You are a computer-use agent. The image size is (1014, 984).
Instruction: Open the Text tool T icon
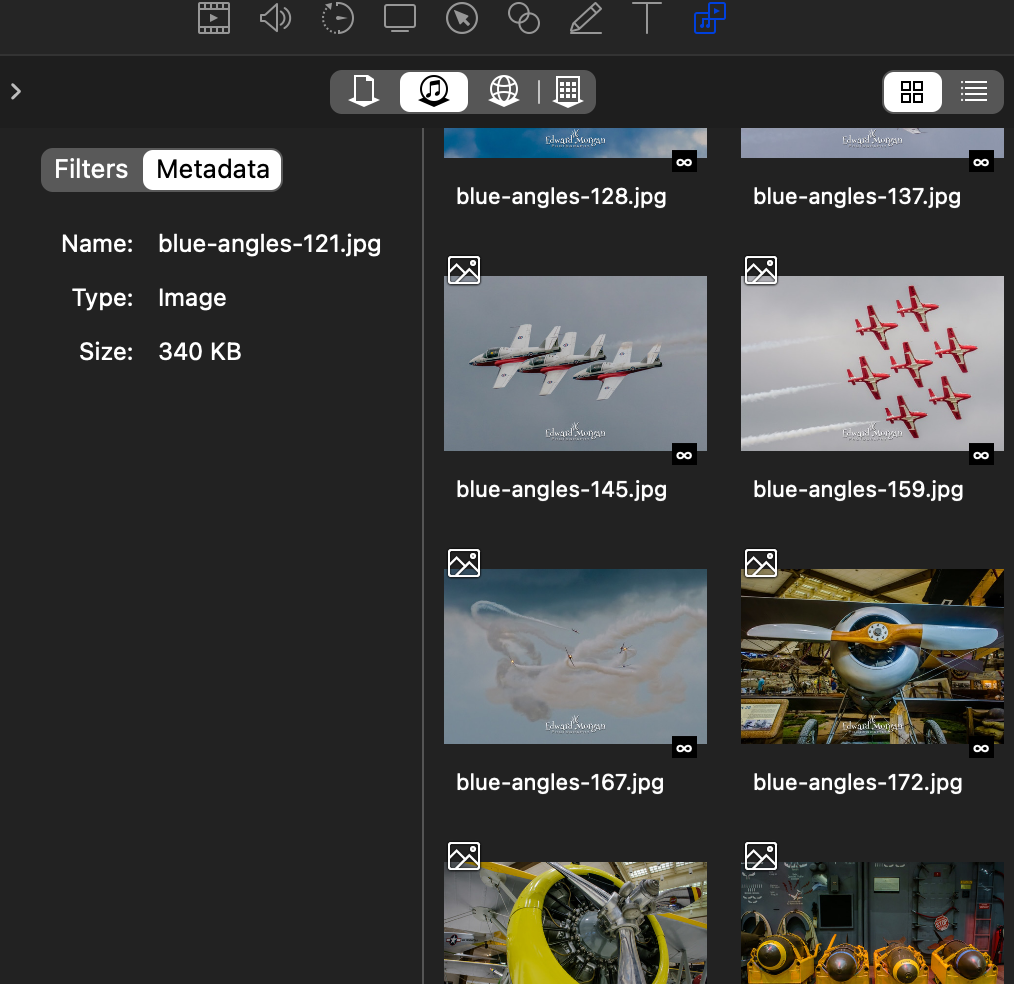tap(647, 17)
